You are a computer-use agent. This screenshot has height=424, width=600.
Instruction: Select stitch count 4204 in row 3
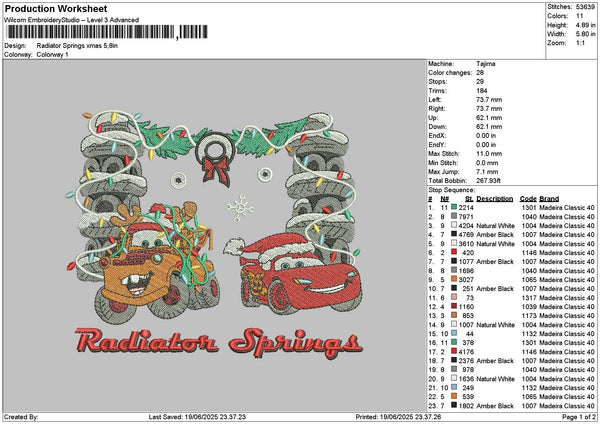pyautogui.click(x=466, y=226)
